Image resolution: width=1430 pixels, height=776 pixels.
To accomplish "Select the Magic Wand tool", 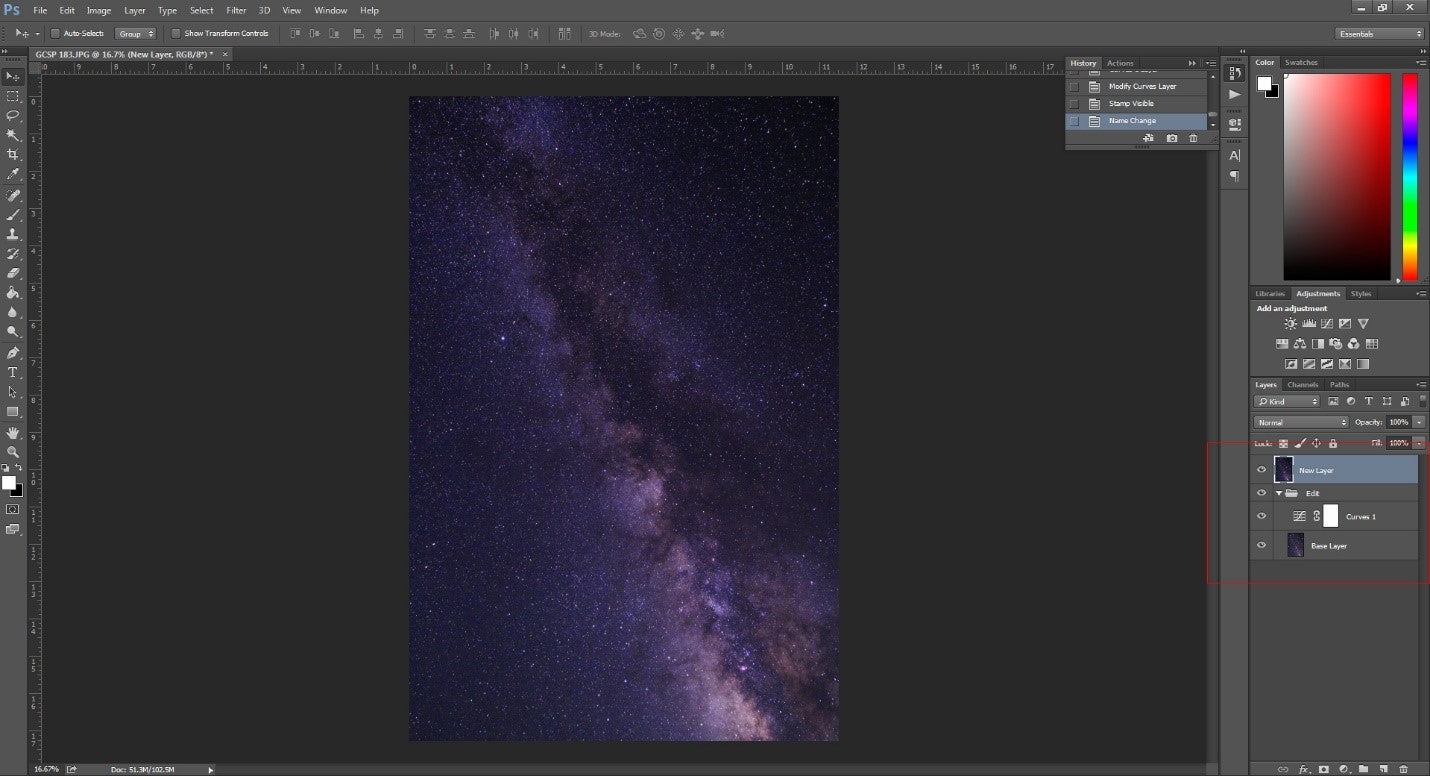I will [x=13, y=135].
